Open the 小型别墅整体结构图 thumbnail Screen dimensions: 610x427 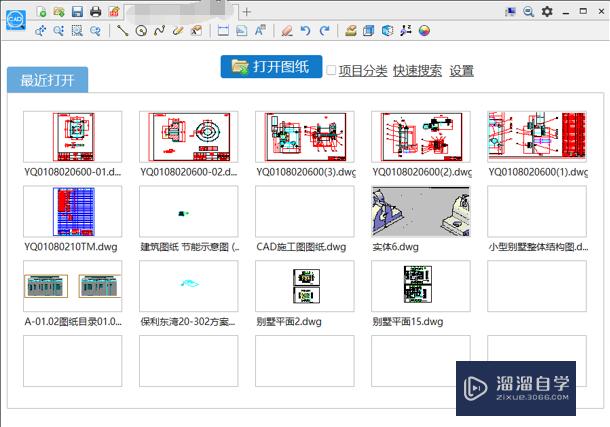[x=537, y=211]
